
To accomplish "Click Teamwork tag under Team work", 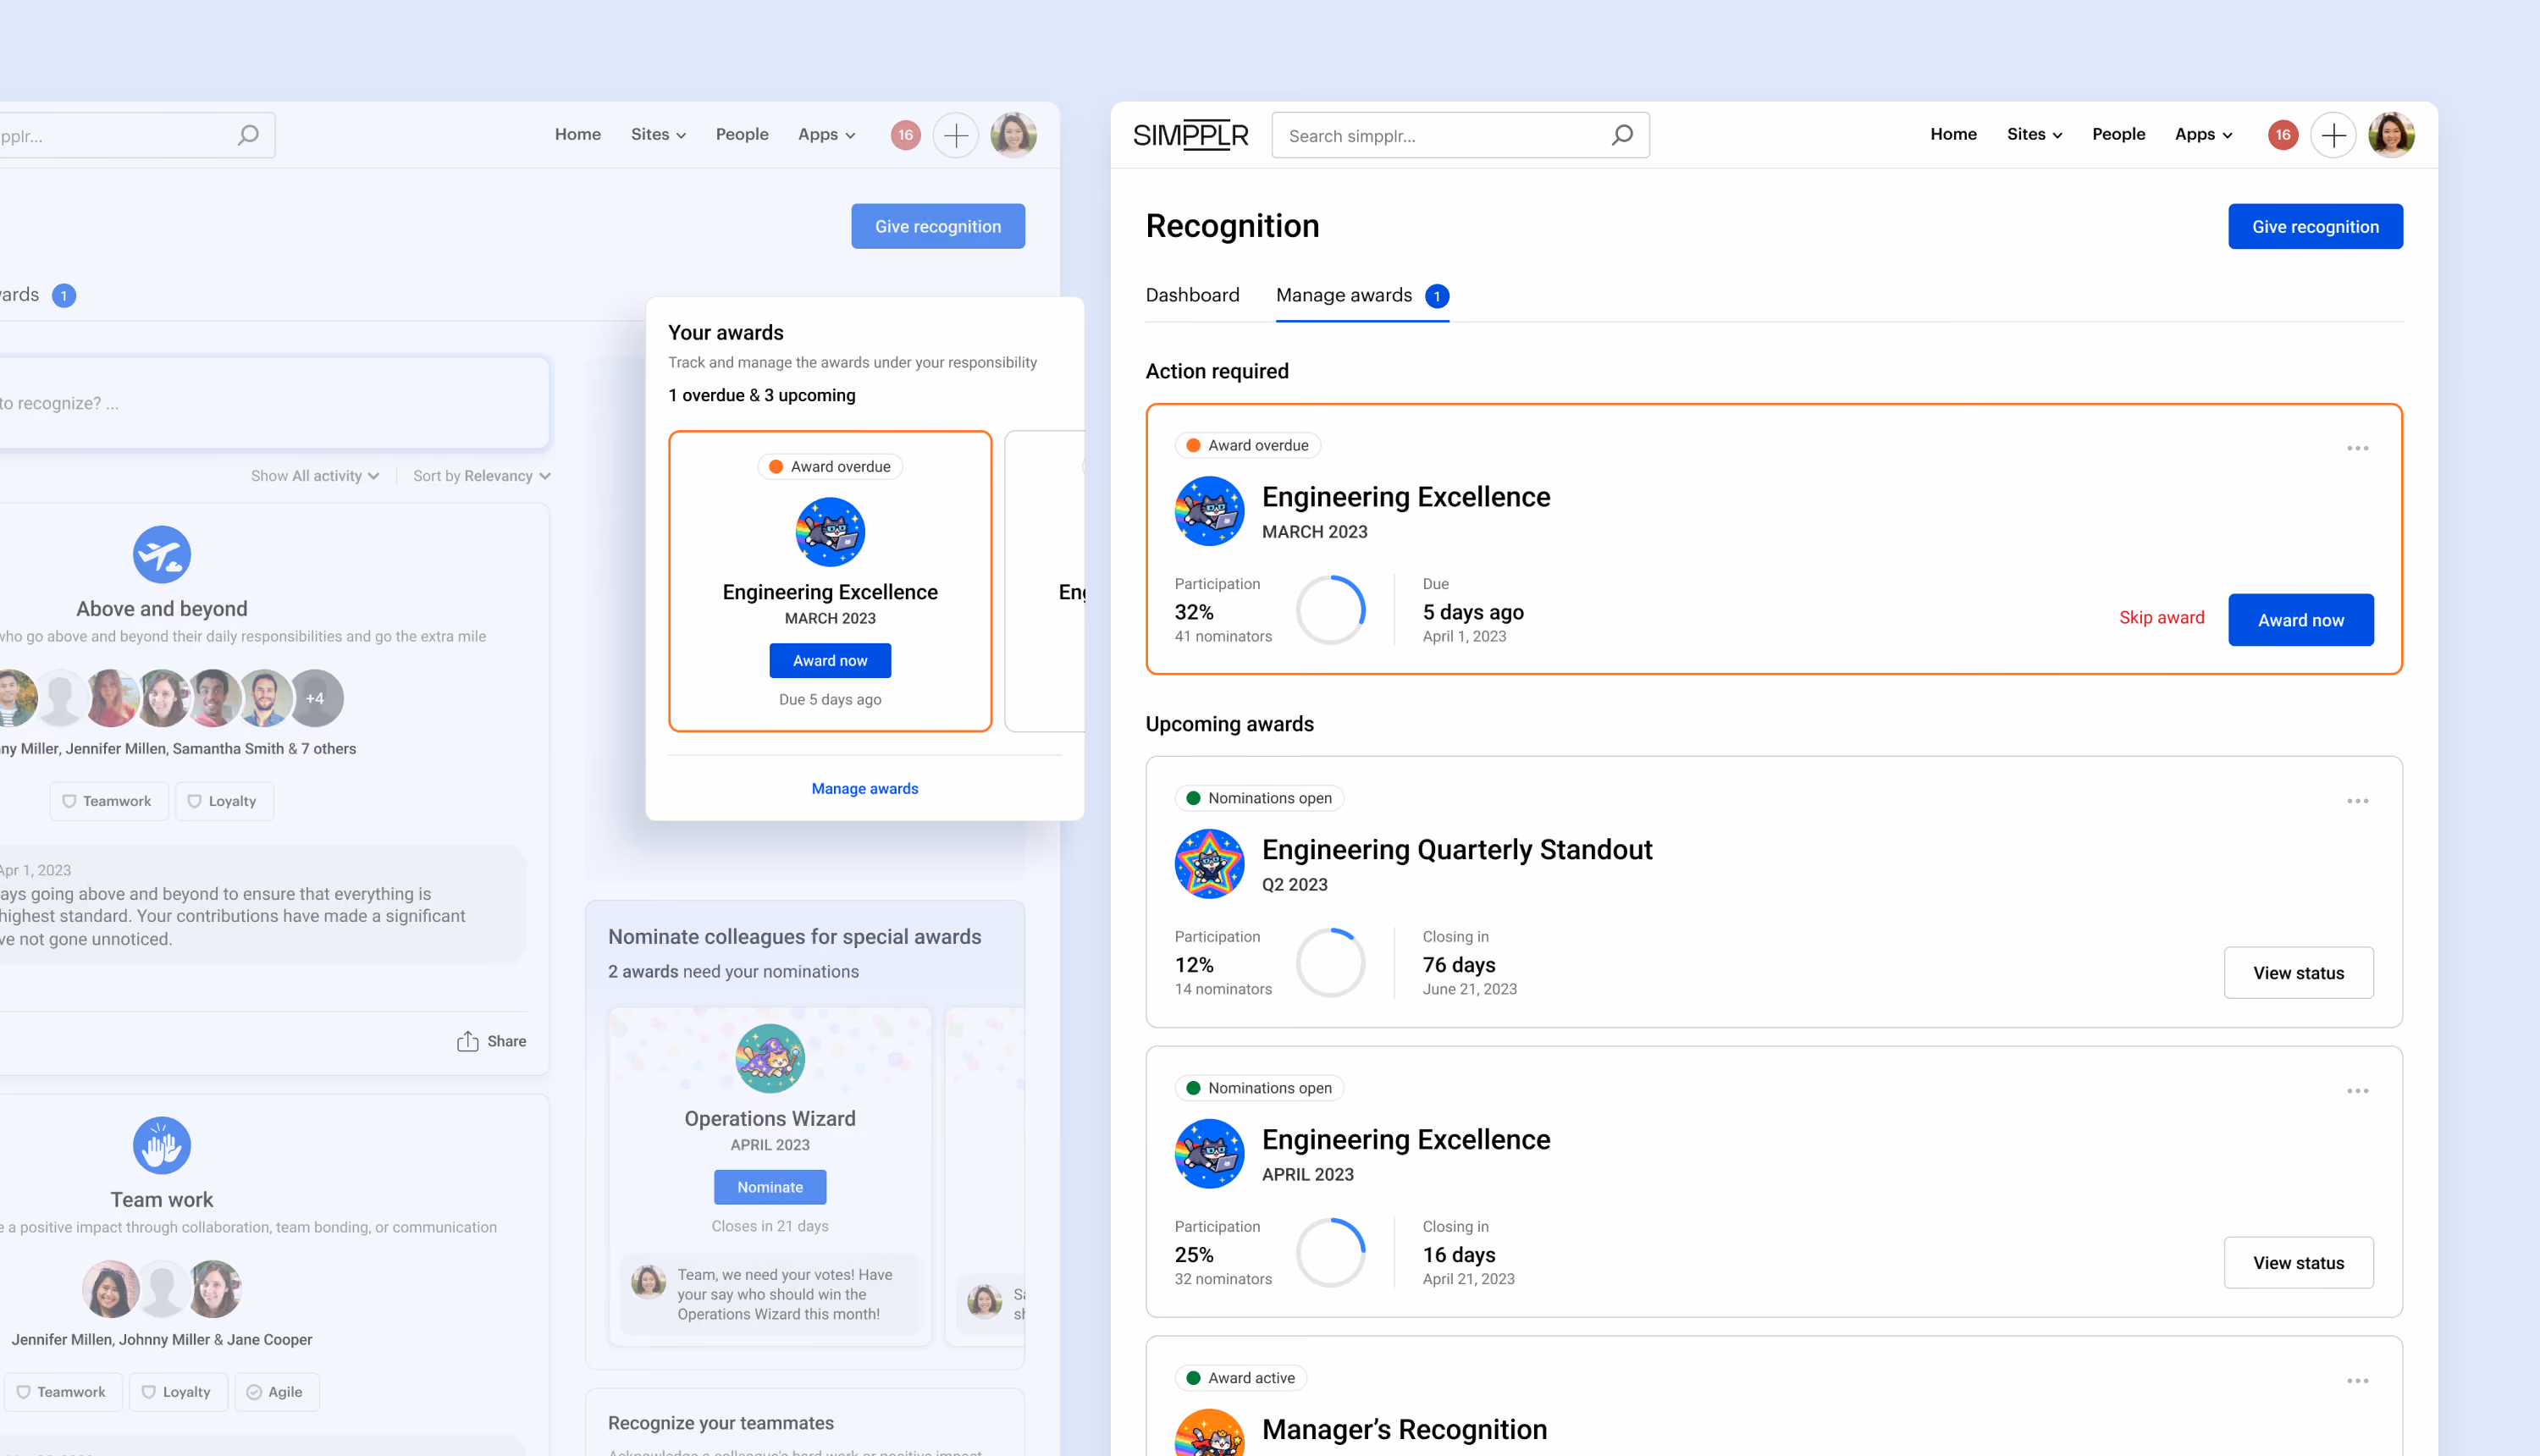I will click(62, 1393).
